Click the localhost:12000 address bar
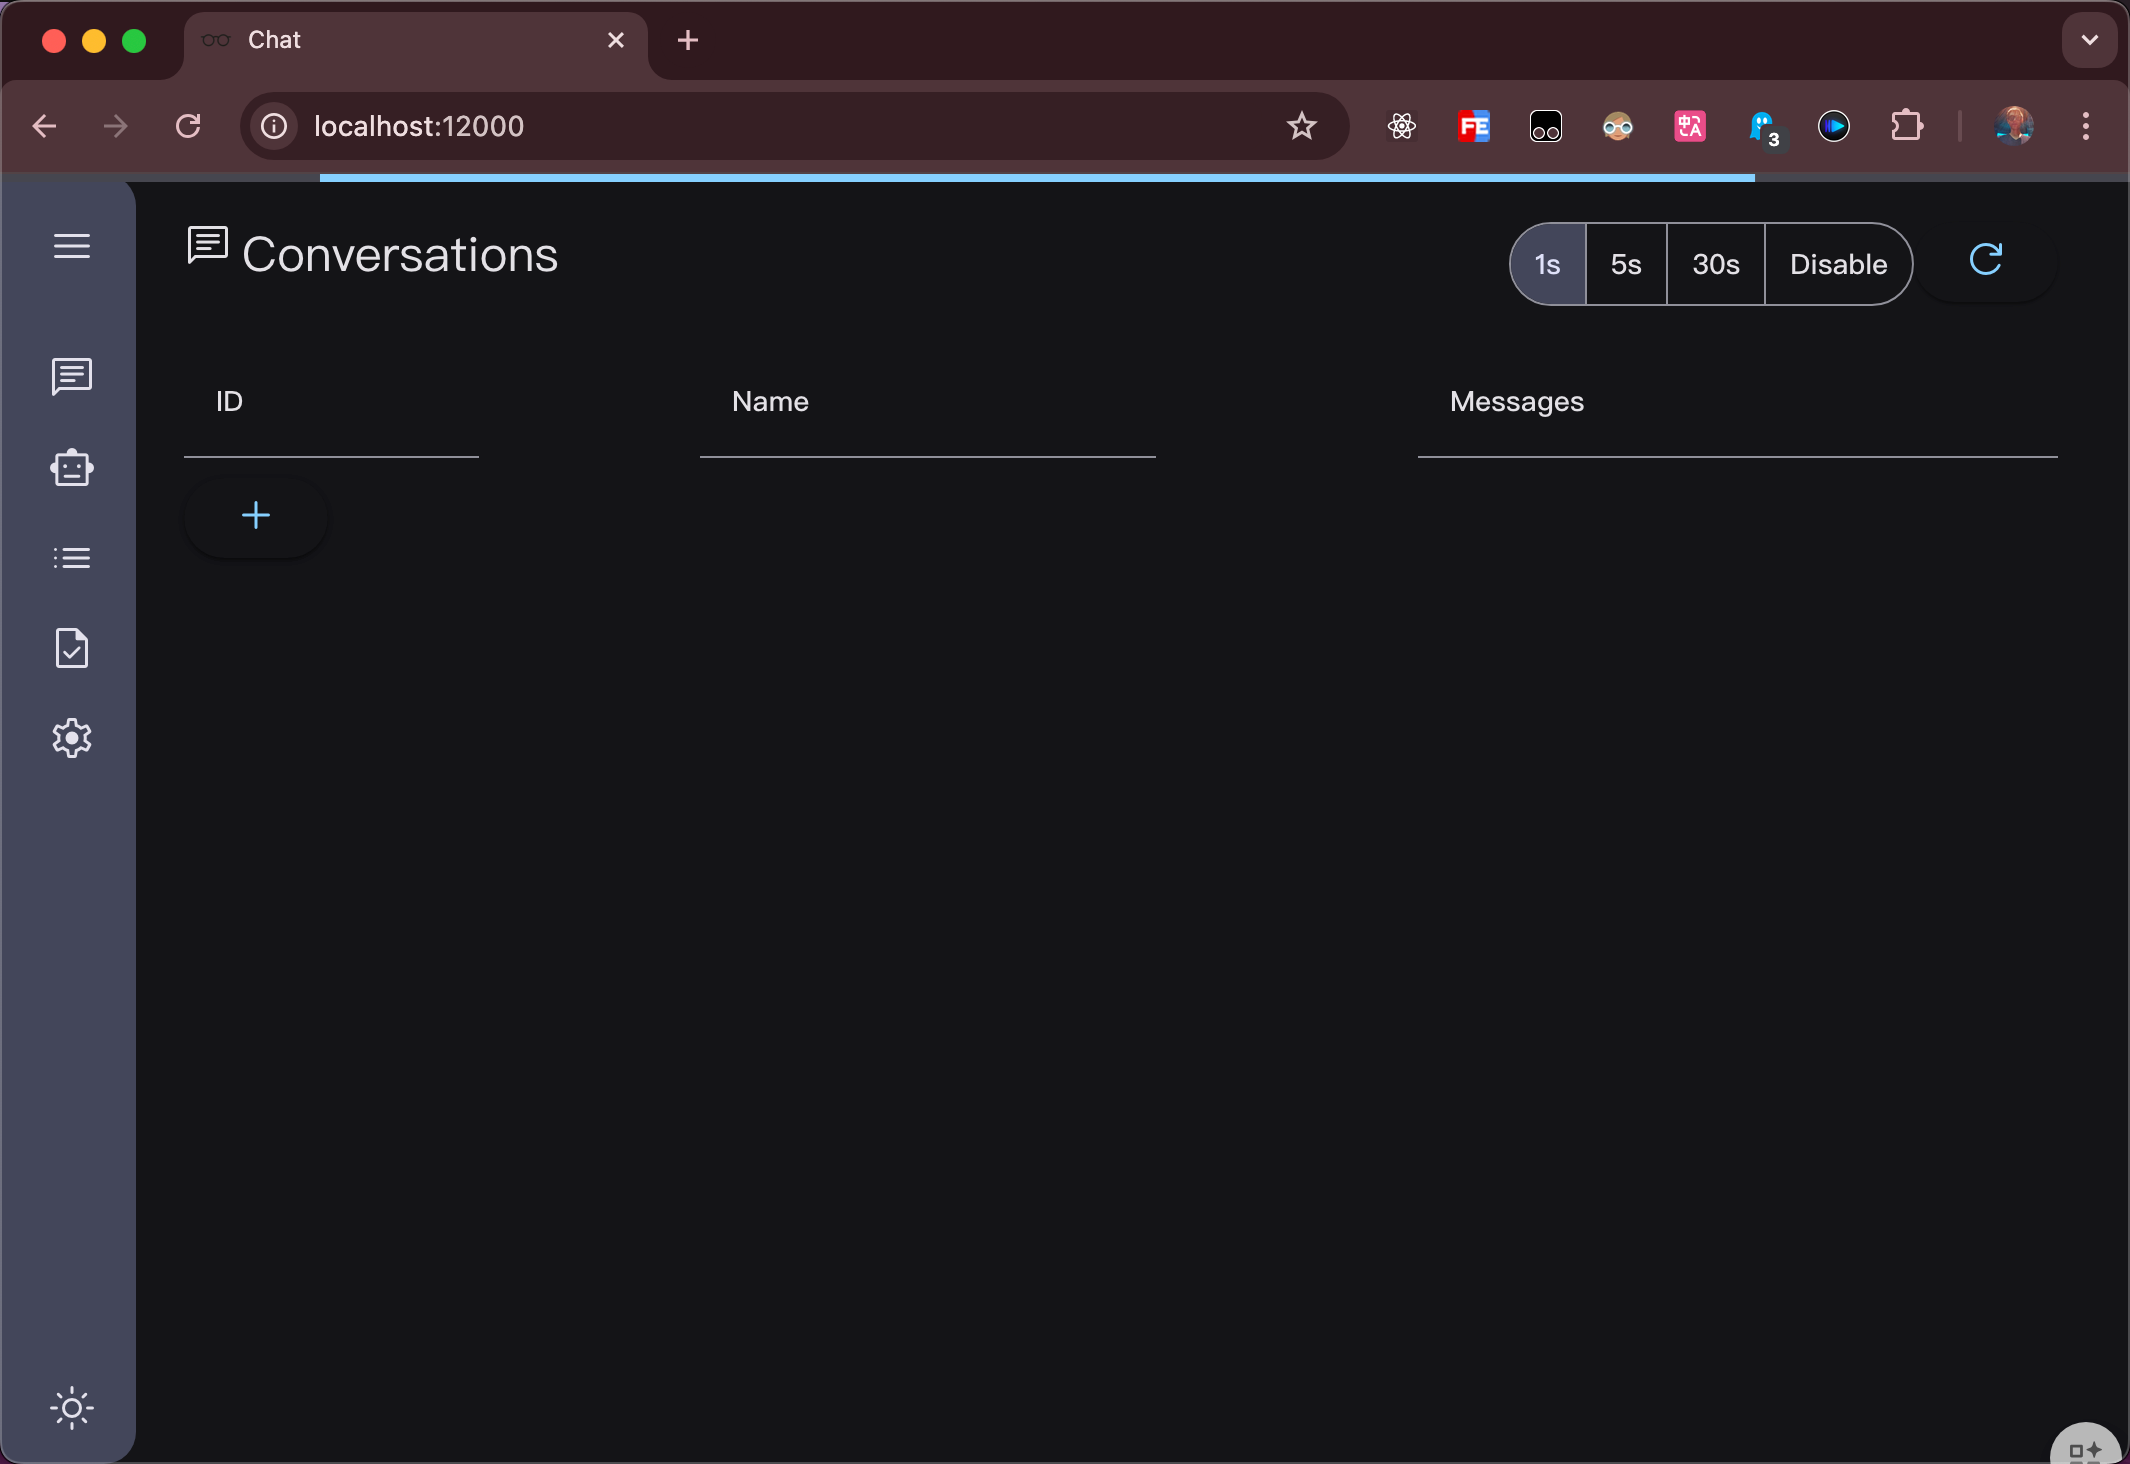This screenshot has height=1464, width=2130. click(780, 126)
